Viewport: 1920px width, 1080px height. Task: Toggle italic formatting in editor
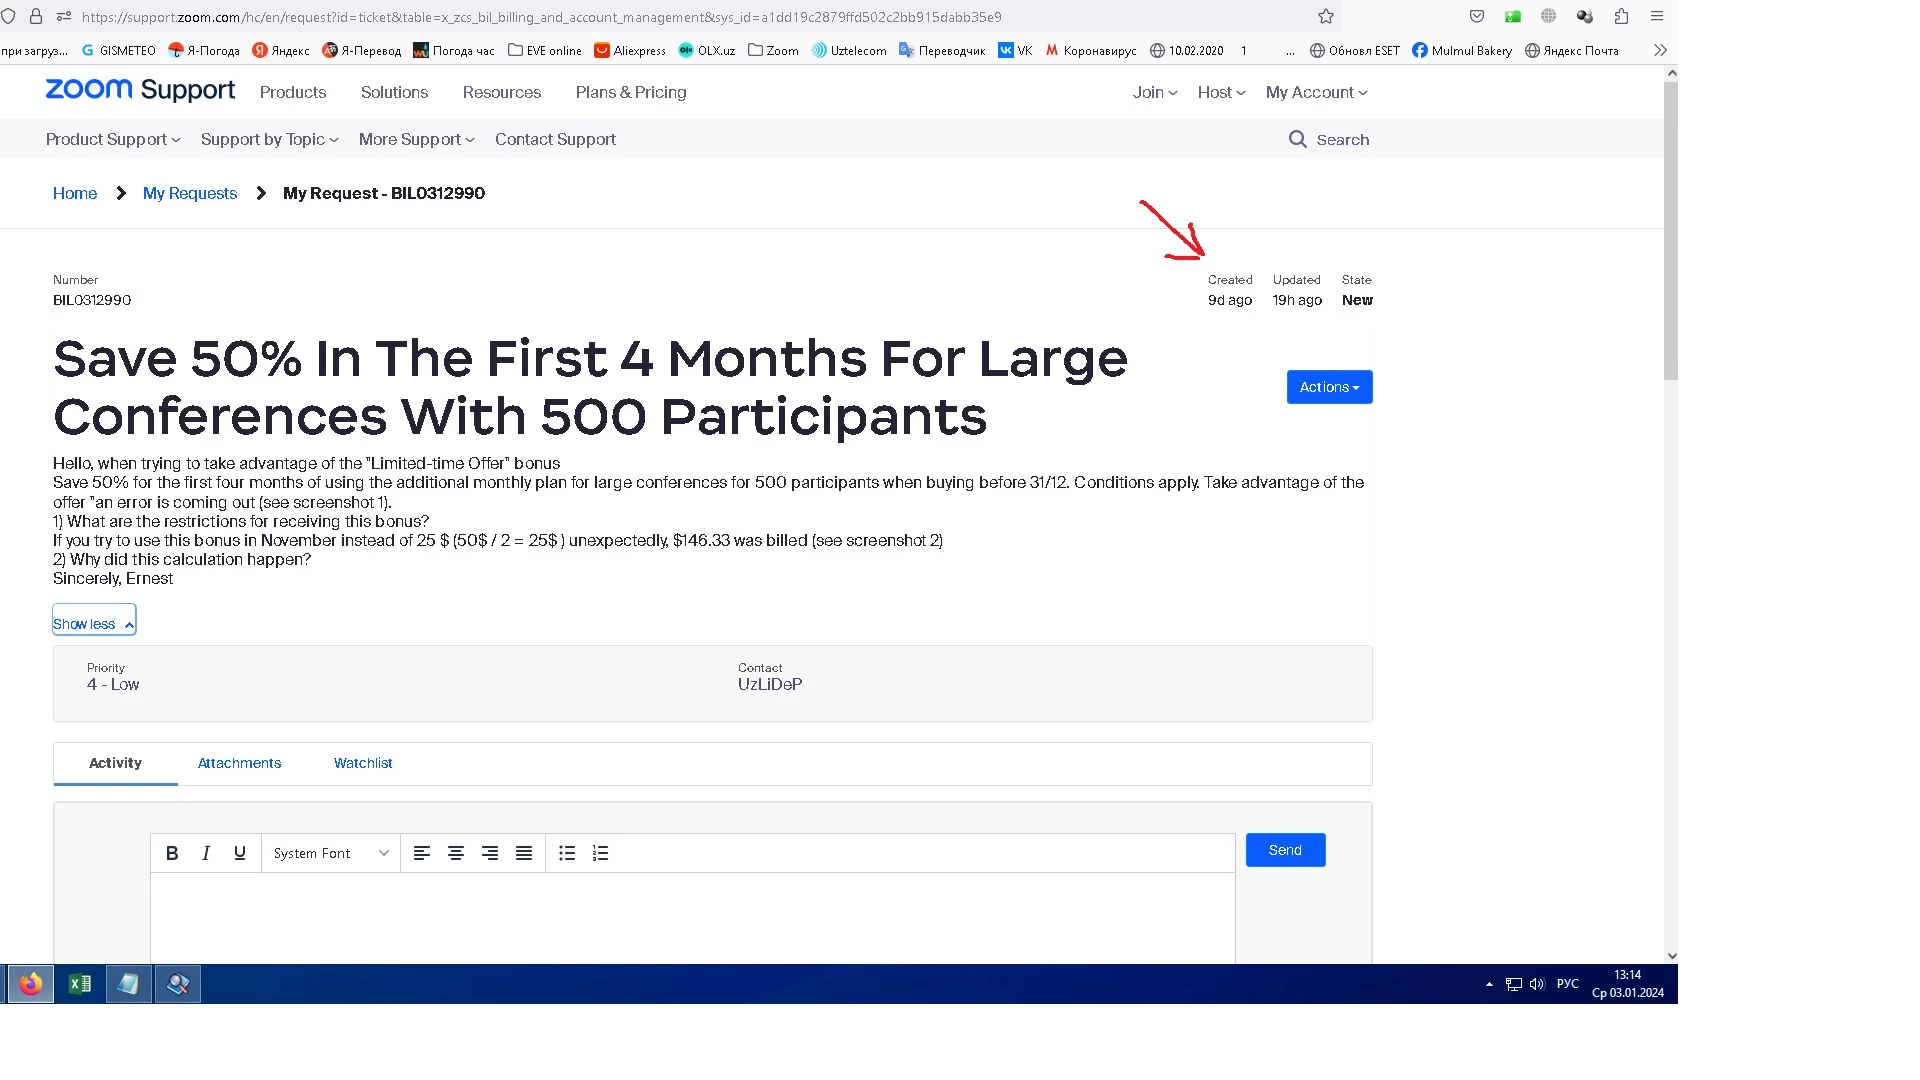(206, 853)
